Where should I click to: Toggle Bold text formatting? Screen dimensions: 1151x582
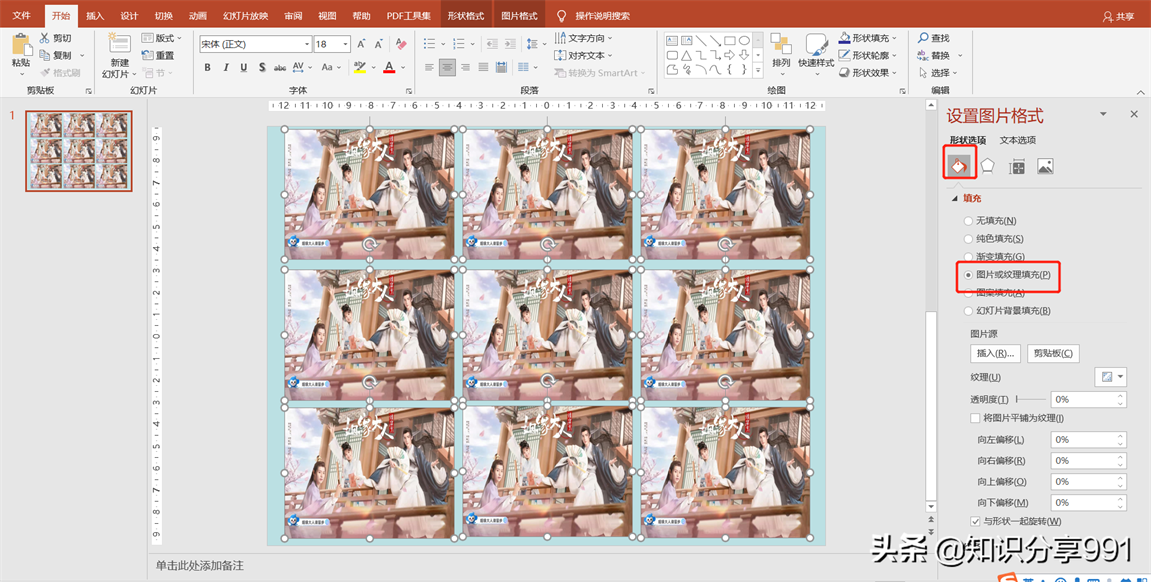[208, 68]
